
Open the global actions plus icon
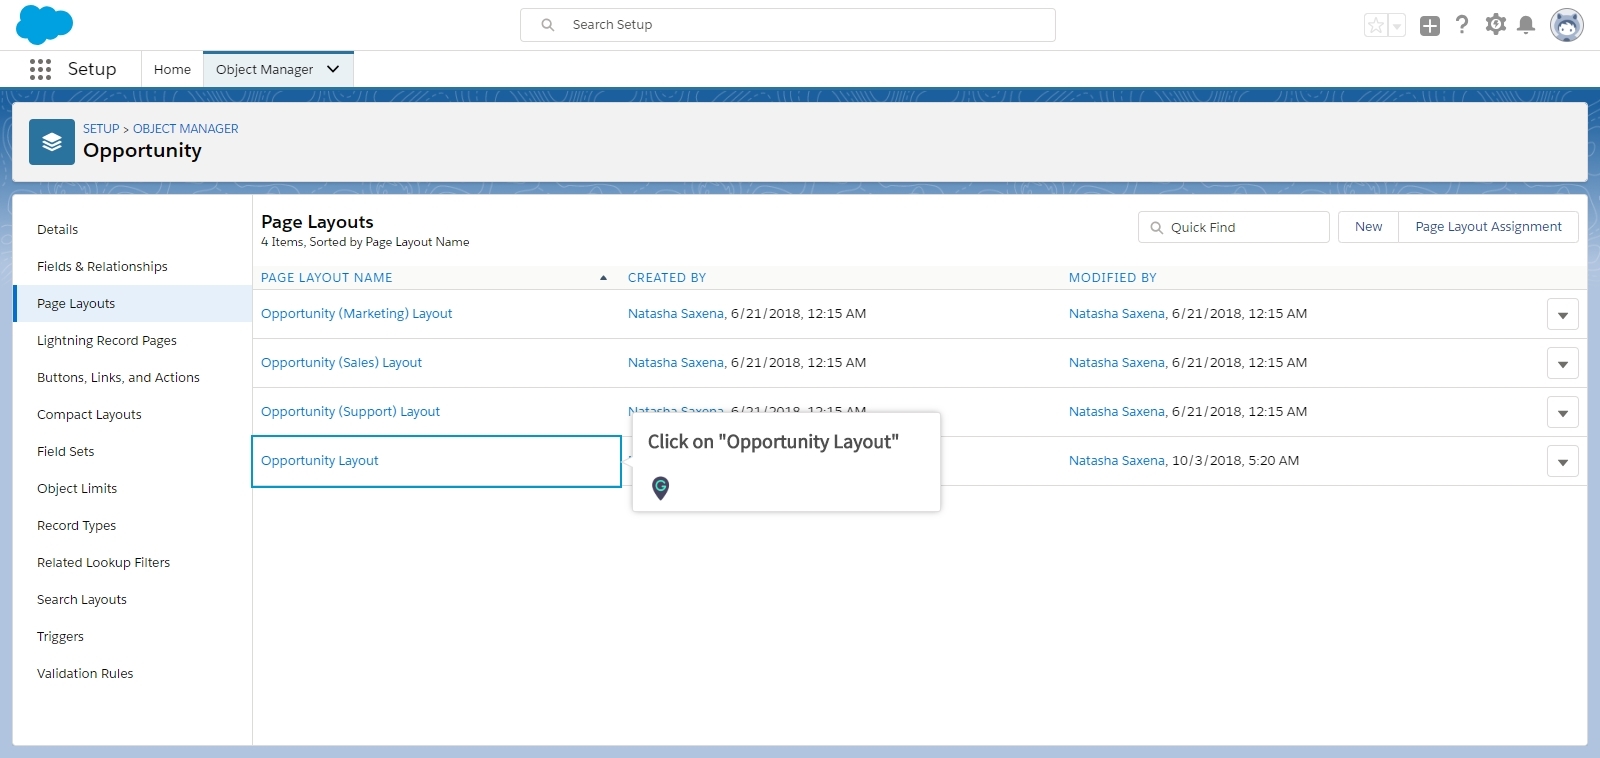click(1430, 25)
